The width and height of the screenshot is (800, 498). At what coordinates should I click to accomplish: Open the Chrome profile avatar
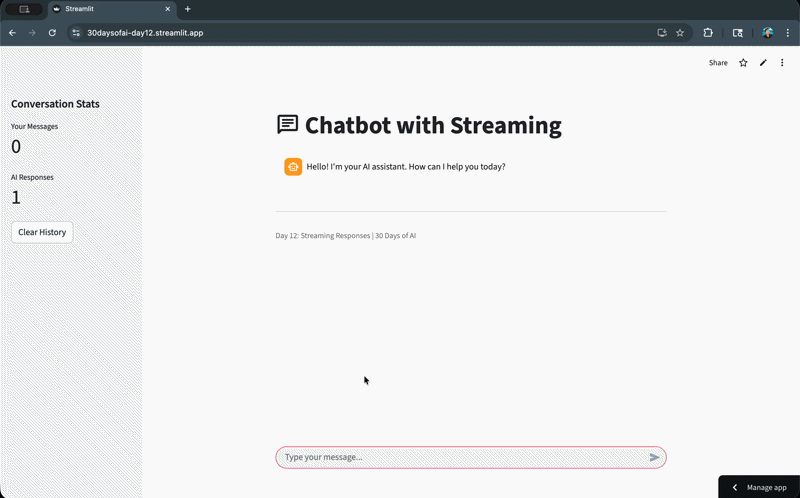tap(767, 32)
